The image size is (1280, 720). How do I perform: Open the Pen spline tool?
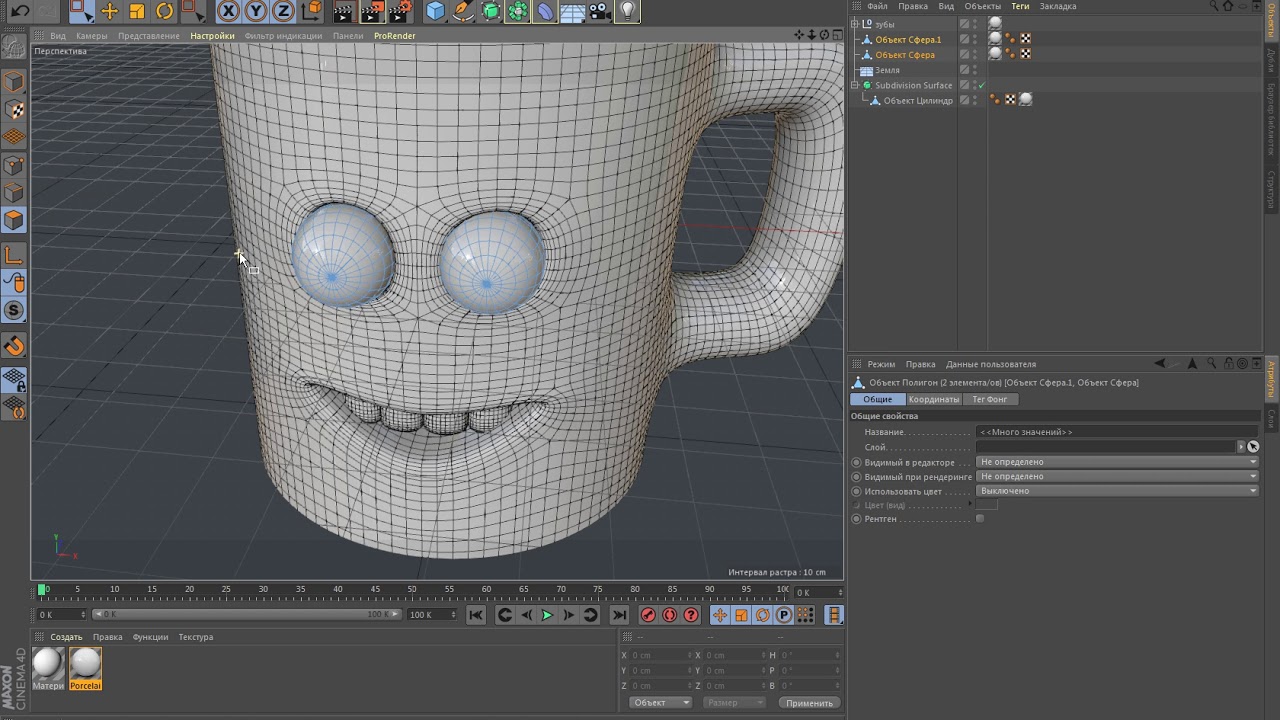click(x=463, y=11)
